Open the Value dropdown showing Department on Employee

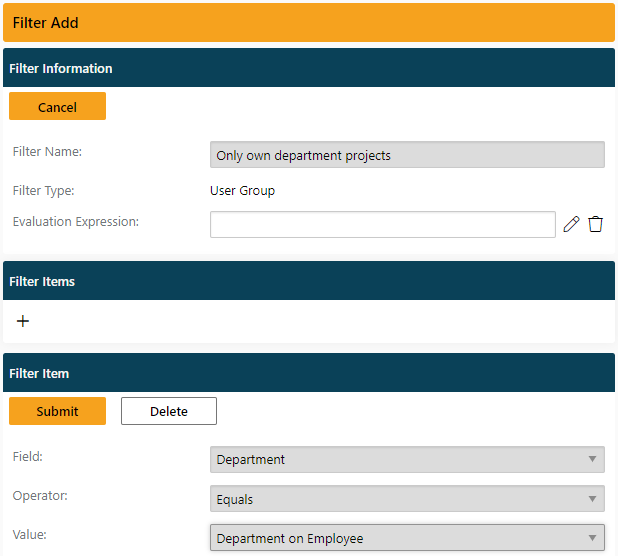[x=407, y=538]
